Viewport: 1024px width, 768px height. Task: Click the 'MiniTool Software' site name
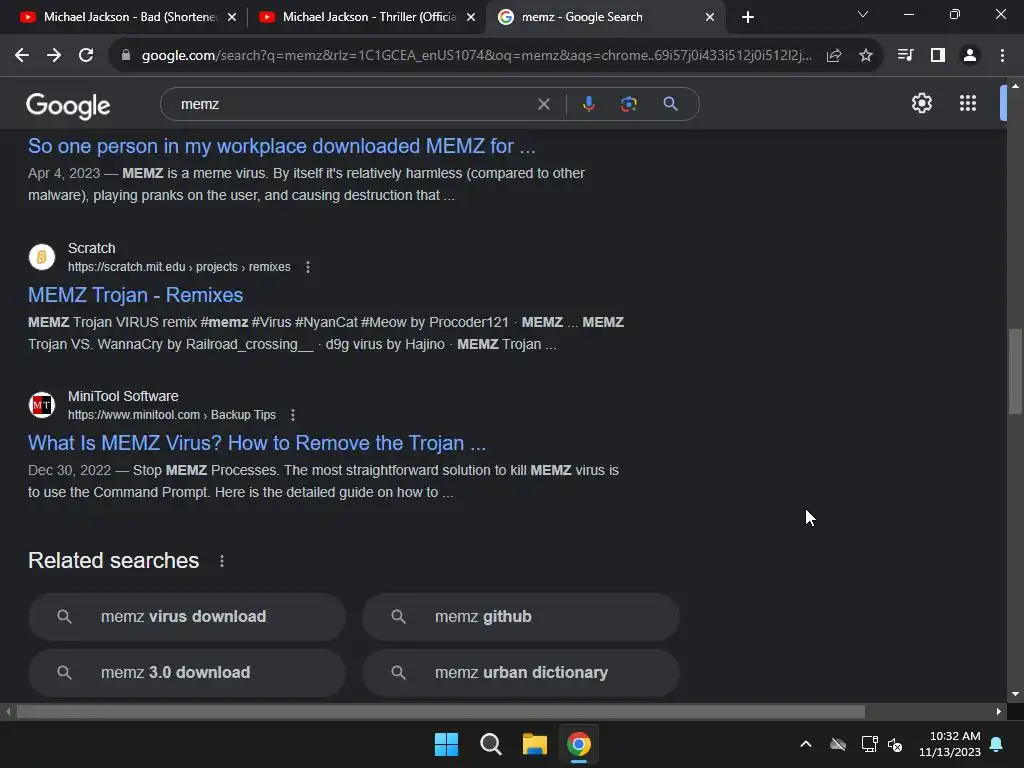123,396
